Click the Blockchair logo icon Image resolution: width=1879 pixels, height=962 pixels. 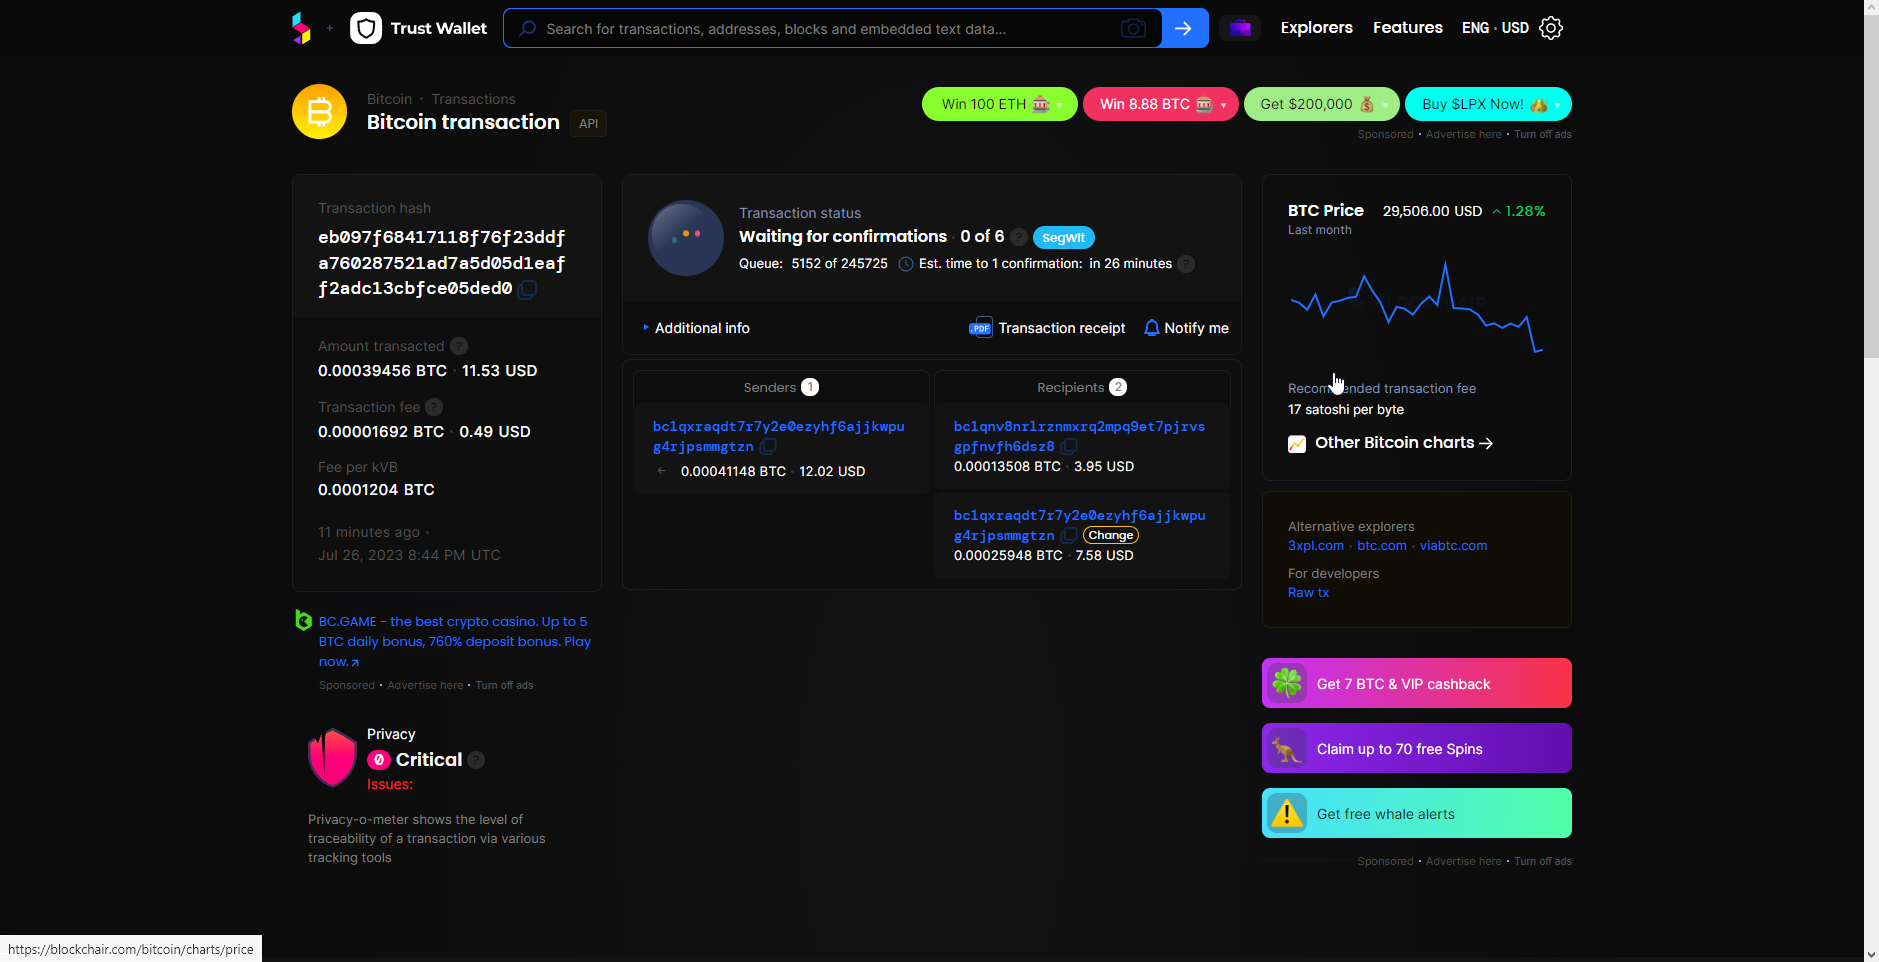[301, 28]
